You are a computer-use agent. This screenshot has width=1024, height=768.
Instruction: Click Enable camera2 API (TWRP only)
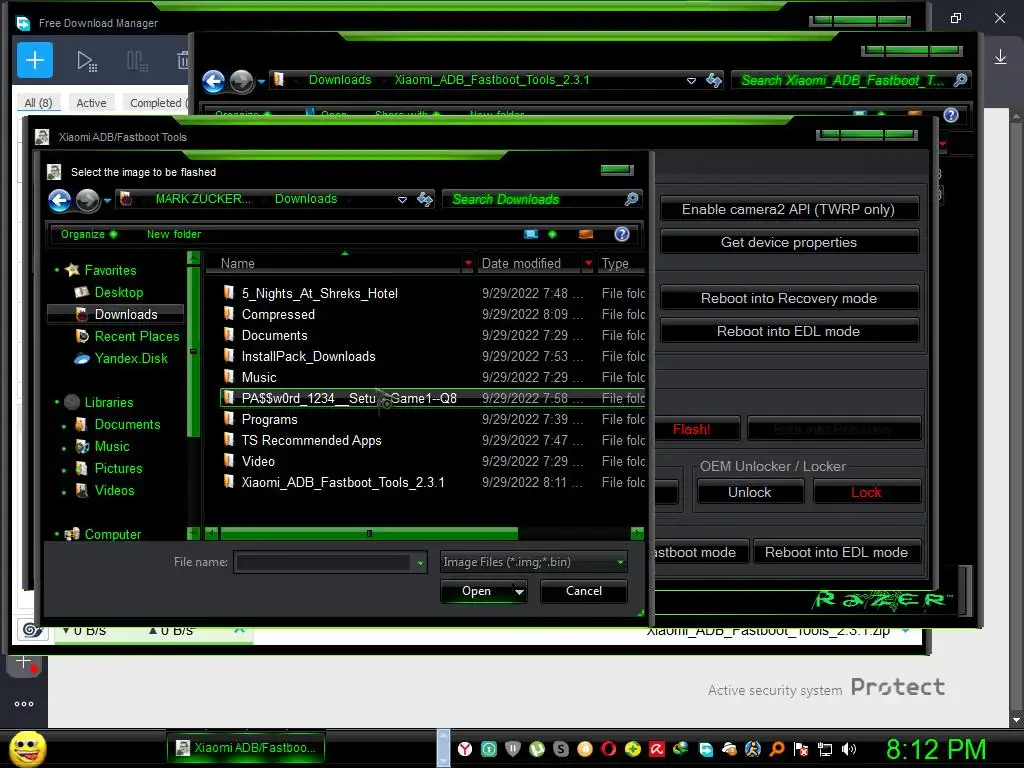click(788, 209)
